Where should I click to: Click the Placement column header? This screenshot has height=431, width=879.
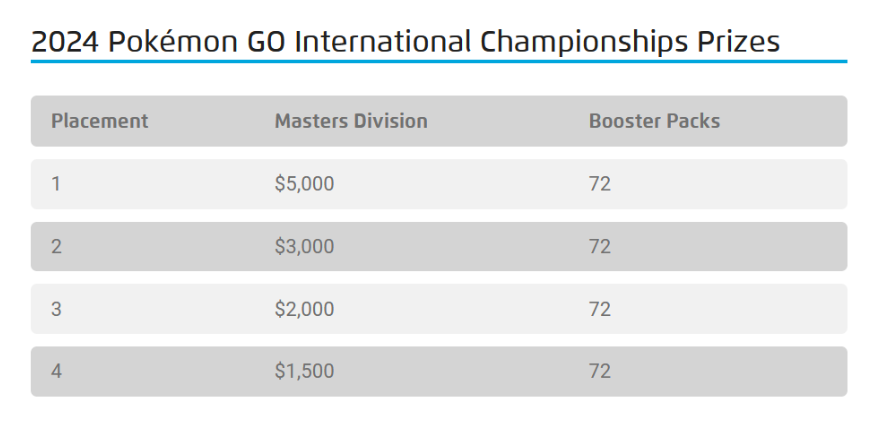99,121
